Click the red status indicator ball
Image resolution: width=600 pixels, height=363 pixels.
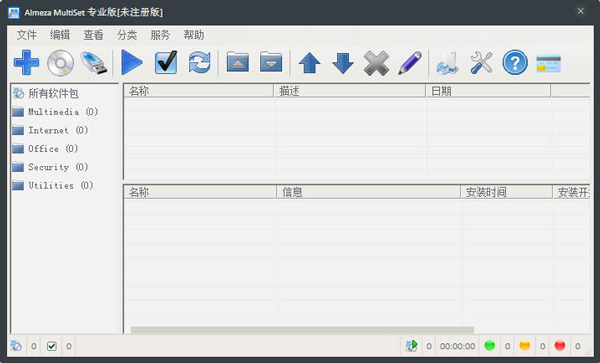point(560,346)
